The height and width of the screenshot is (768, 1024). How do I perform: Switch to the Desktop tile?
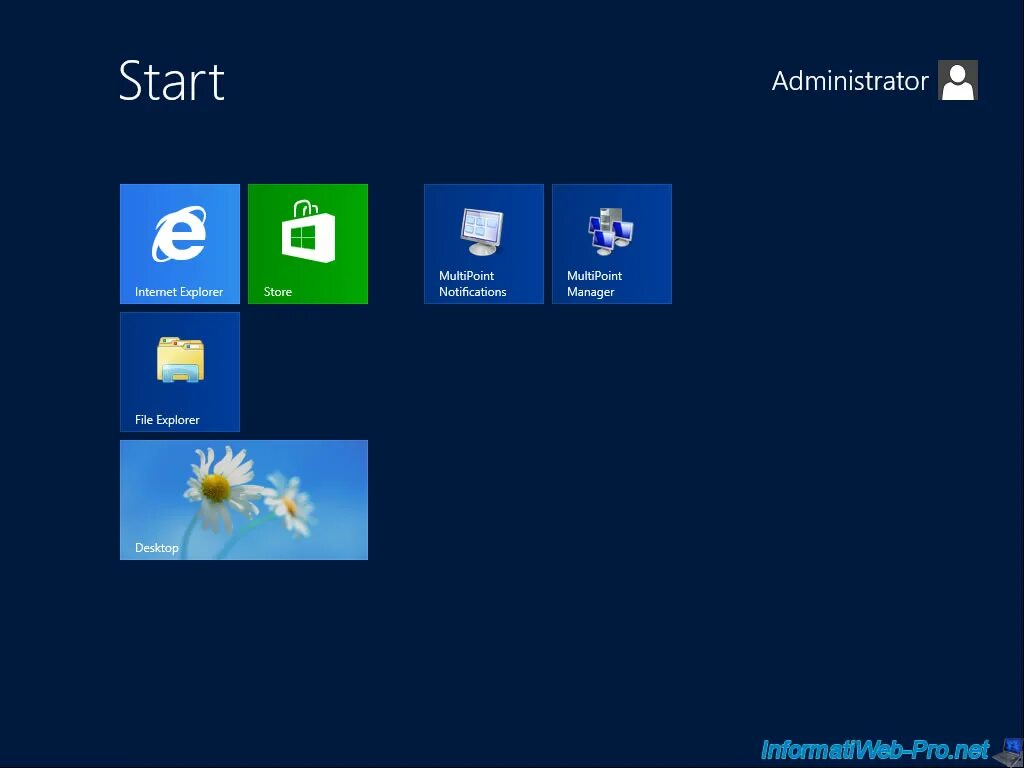[244, 500]
